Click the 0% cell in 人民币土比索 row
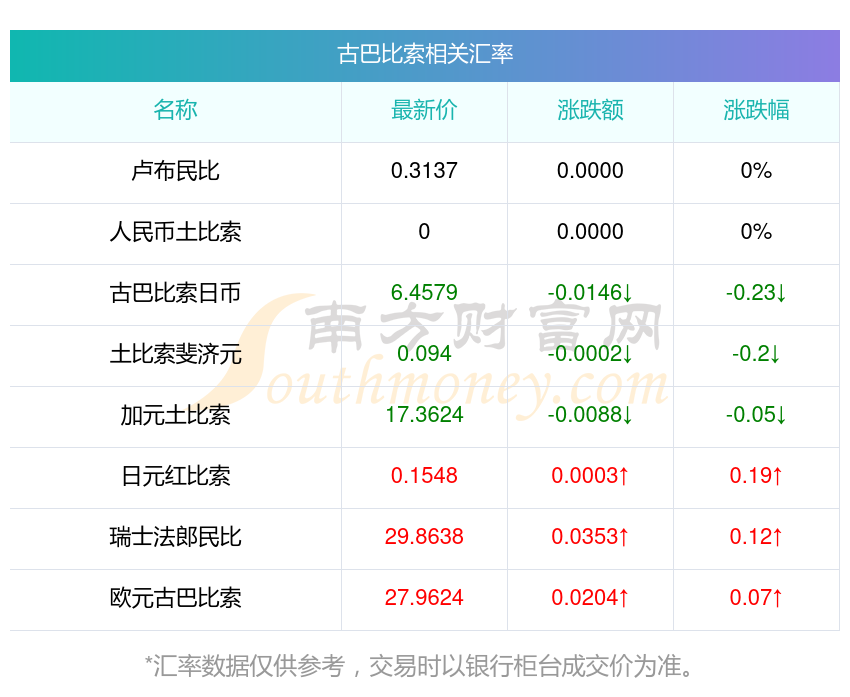The height and width of the screenshot is (697, 850). (756, 232)
